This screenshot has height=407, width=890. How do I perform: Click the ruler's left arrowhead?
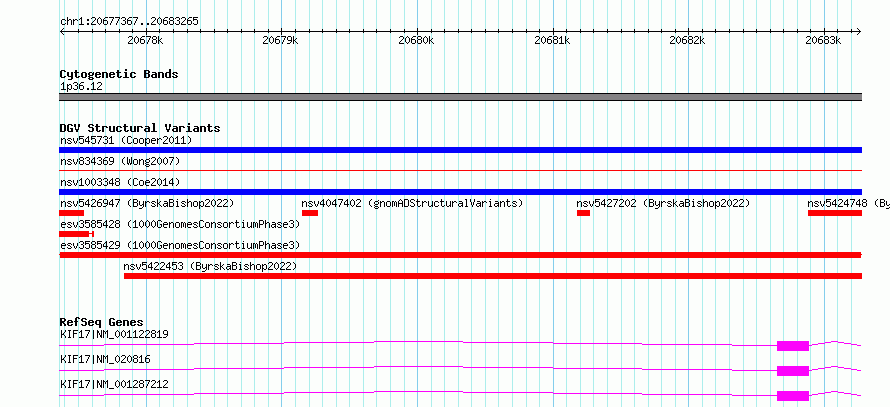61,31
